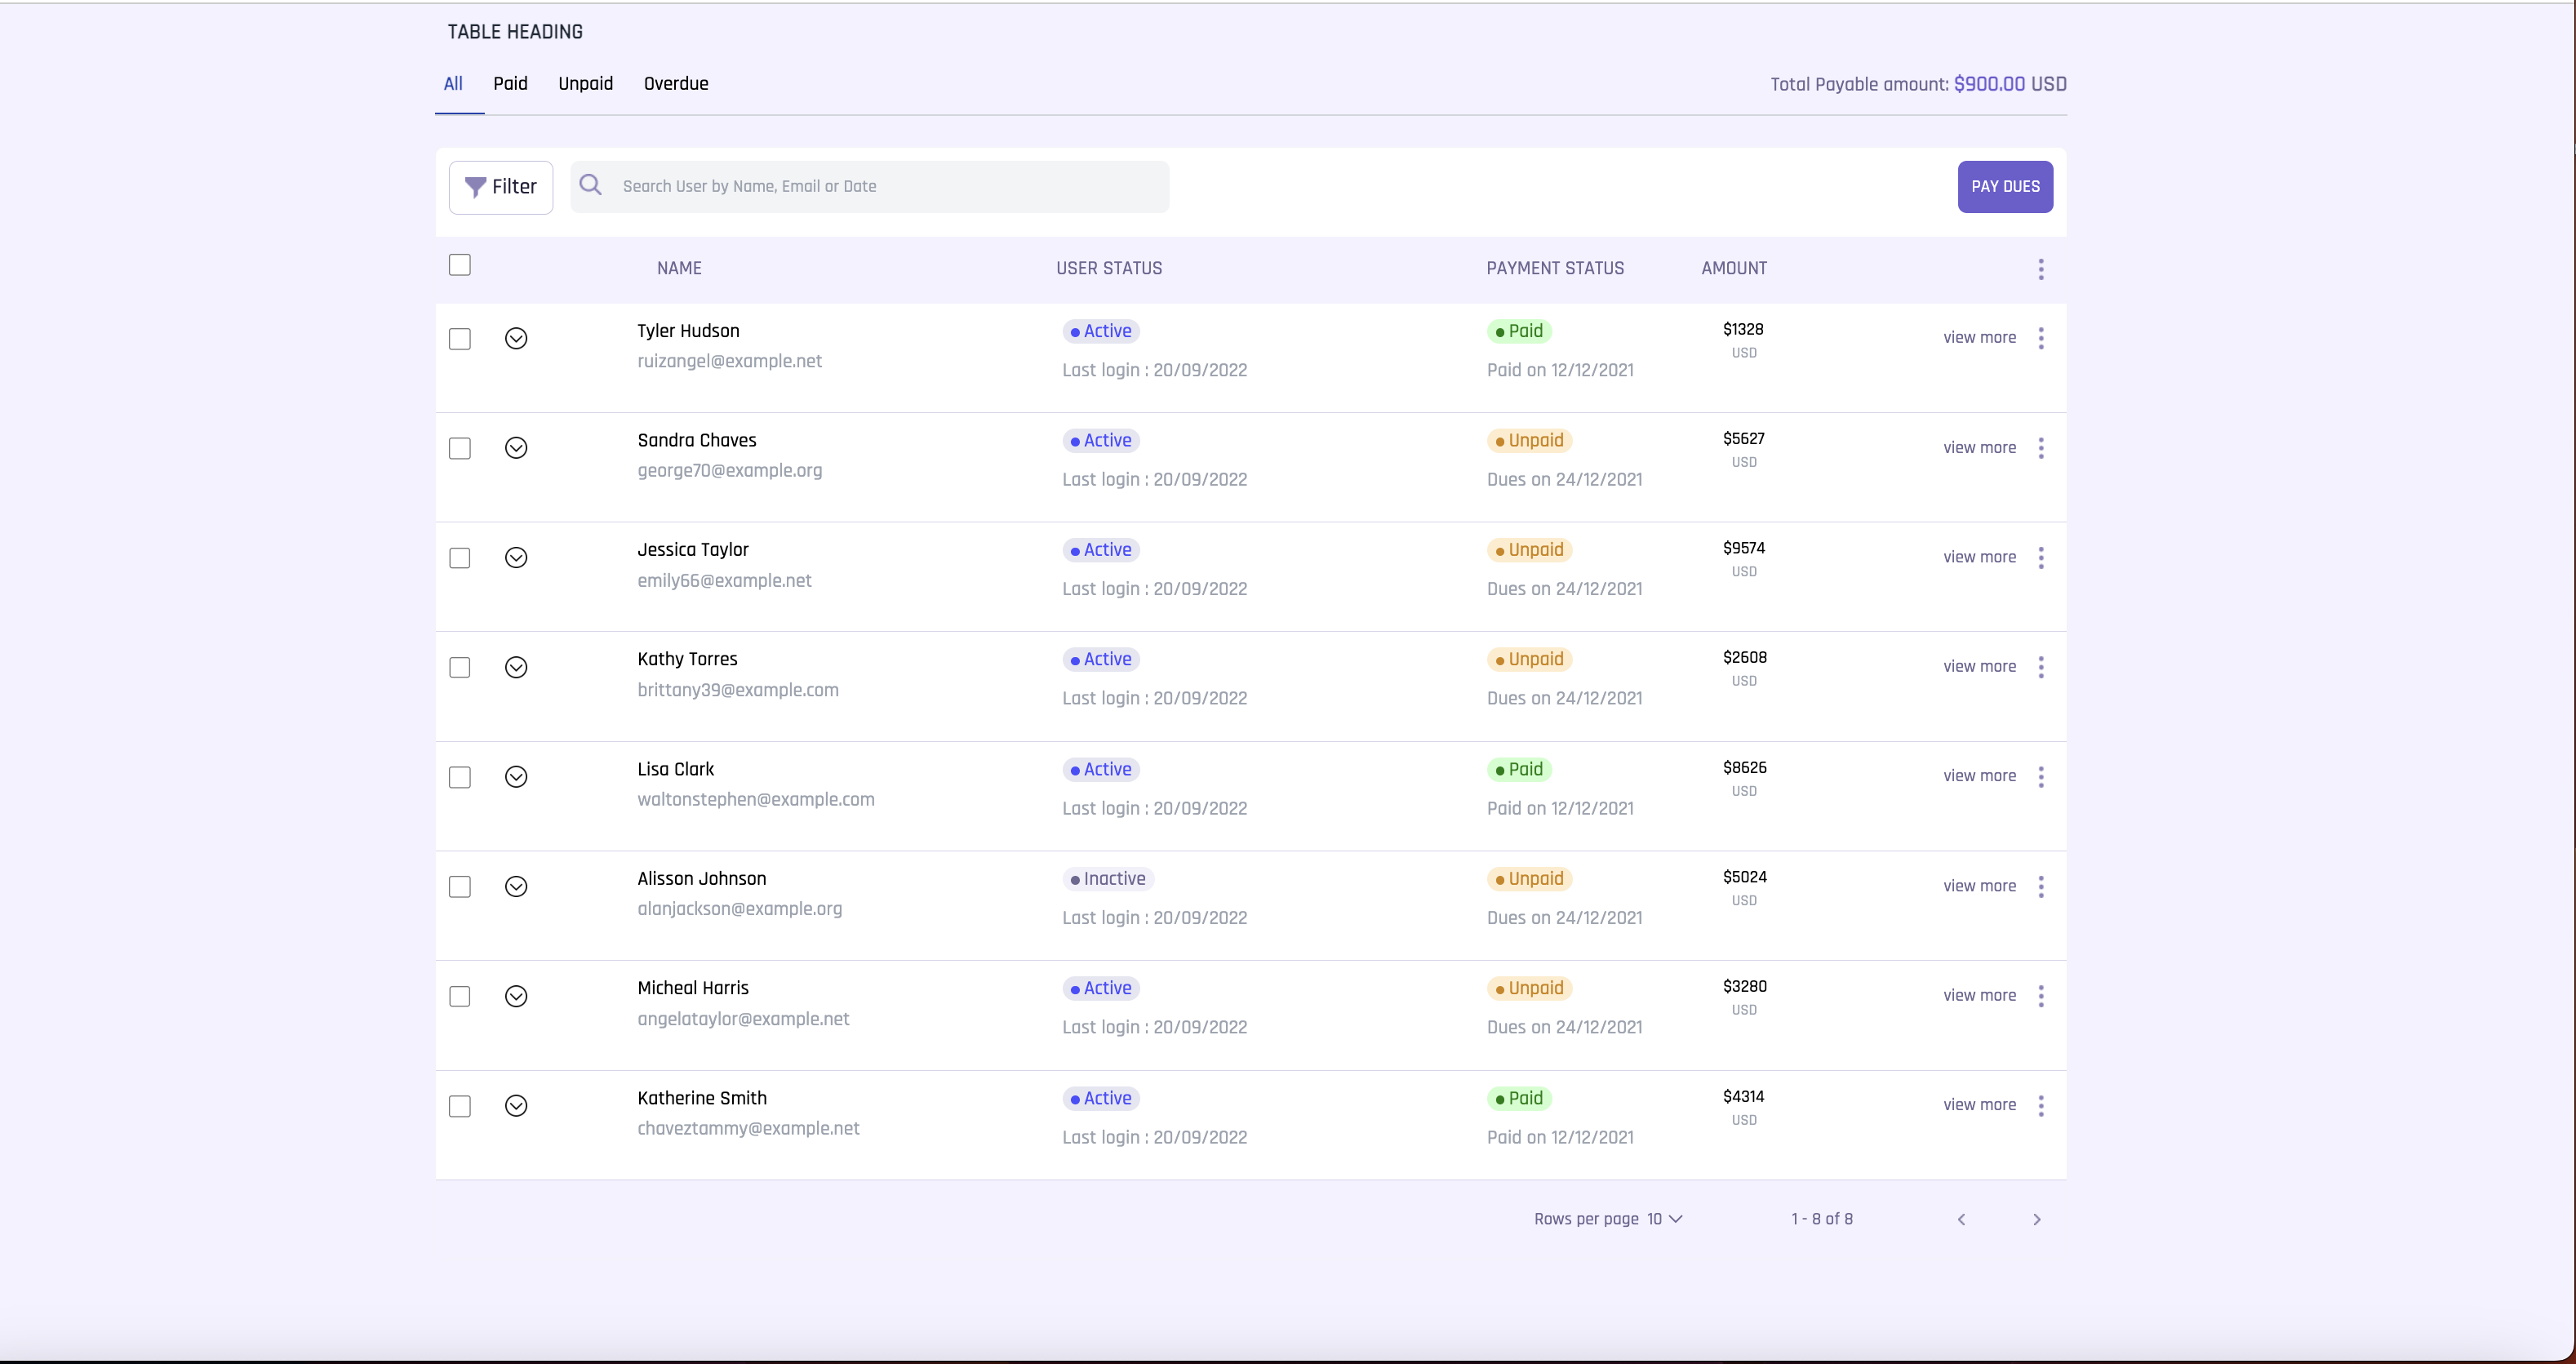
Task: Expand the Tyler Hudson row details
Action: pyautogui.click(x=516, y=338)
